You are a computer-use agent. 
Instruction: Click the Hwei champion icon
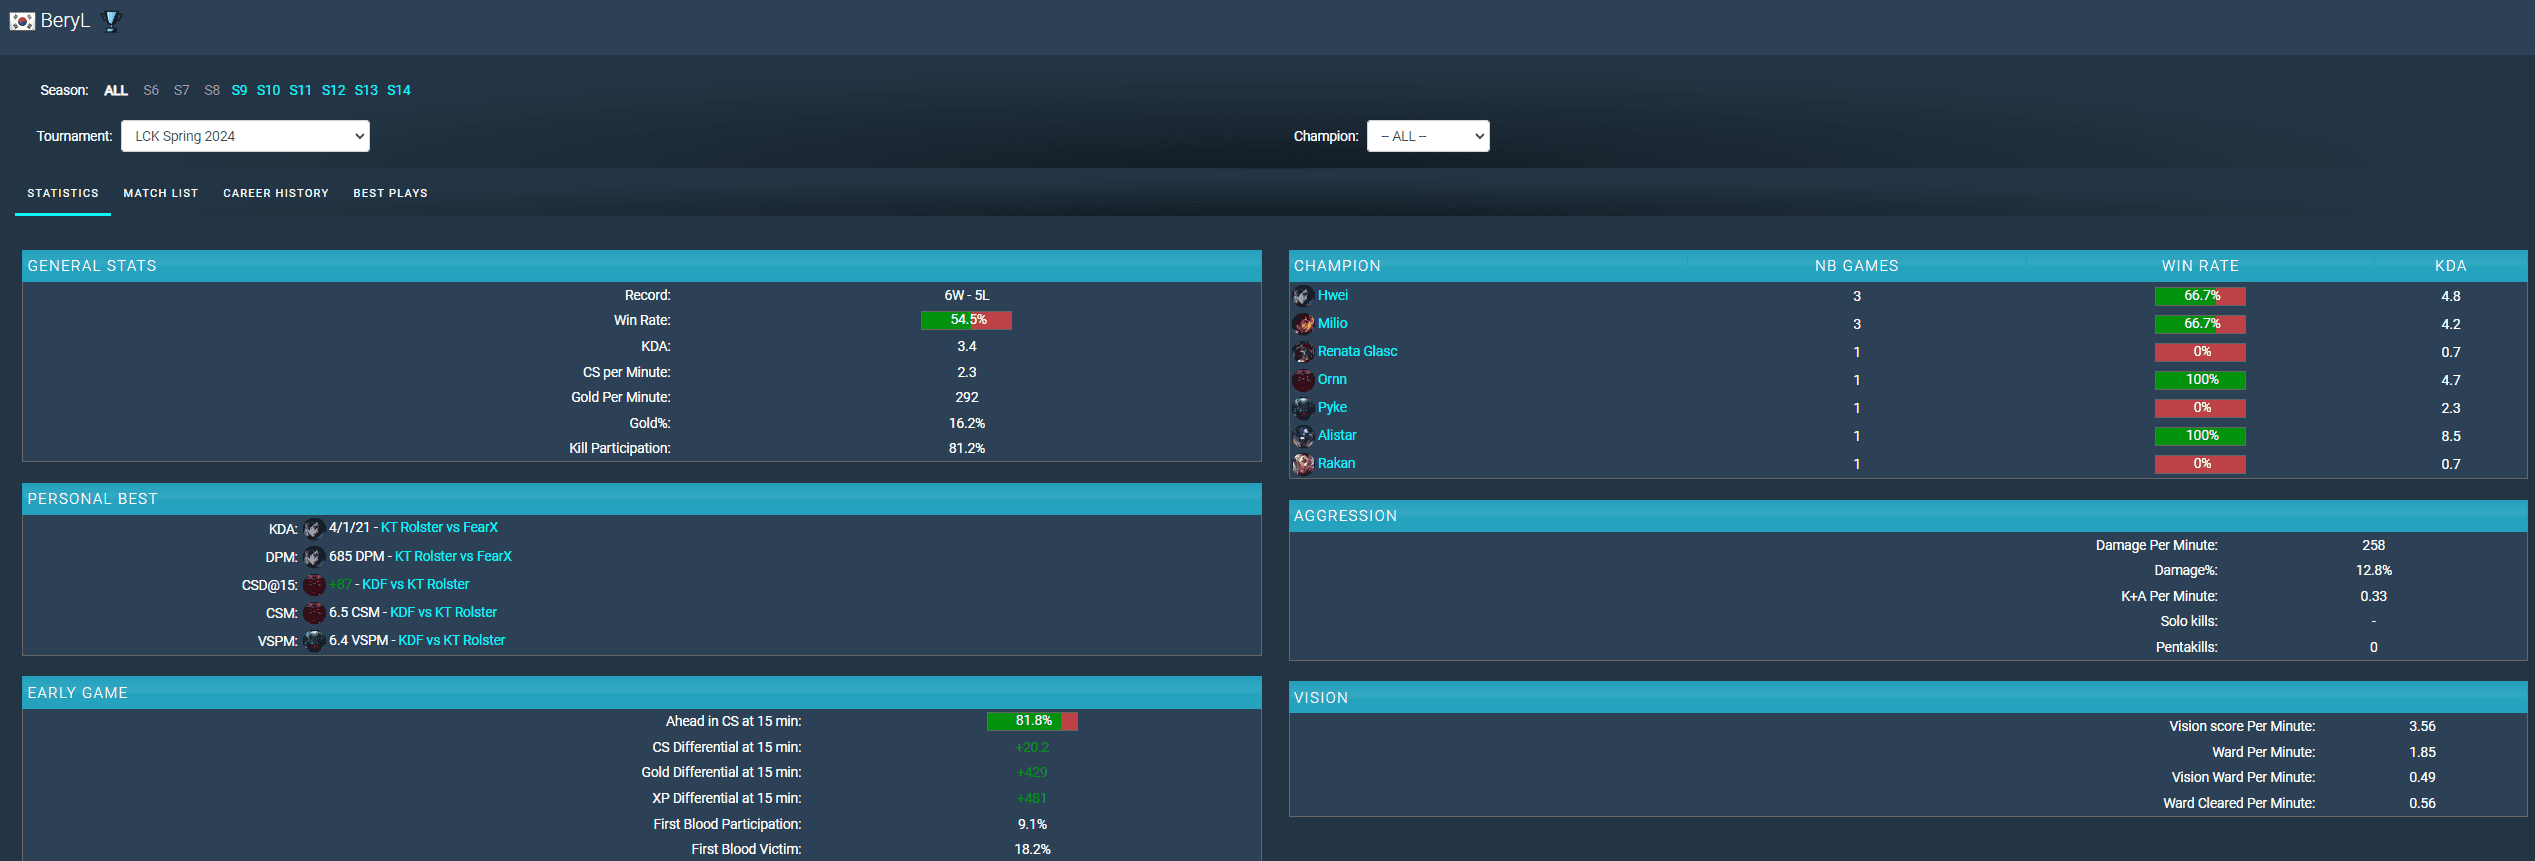click(1303, 296)
